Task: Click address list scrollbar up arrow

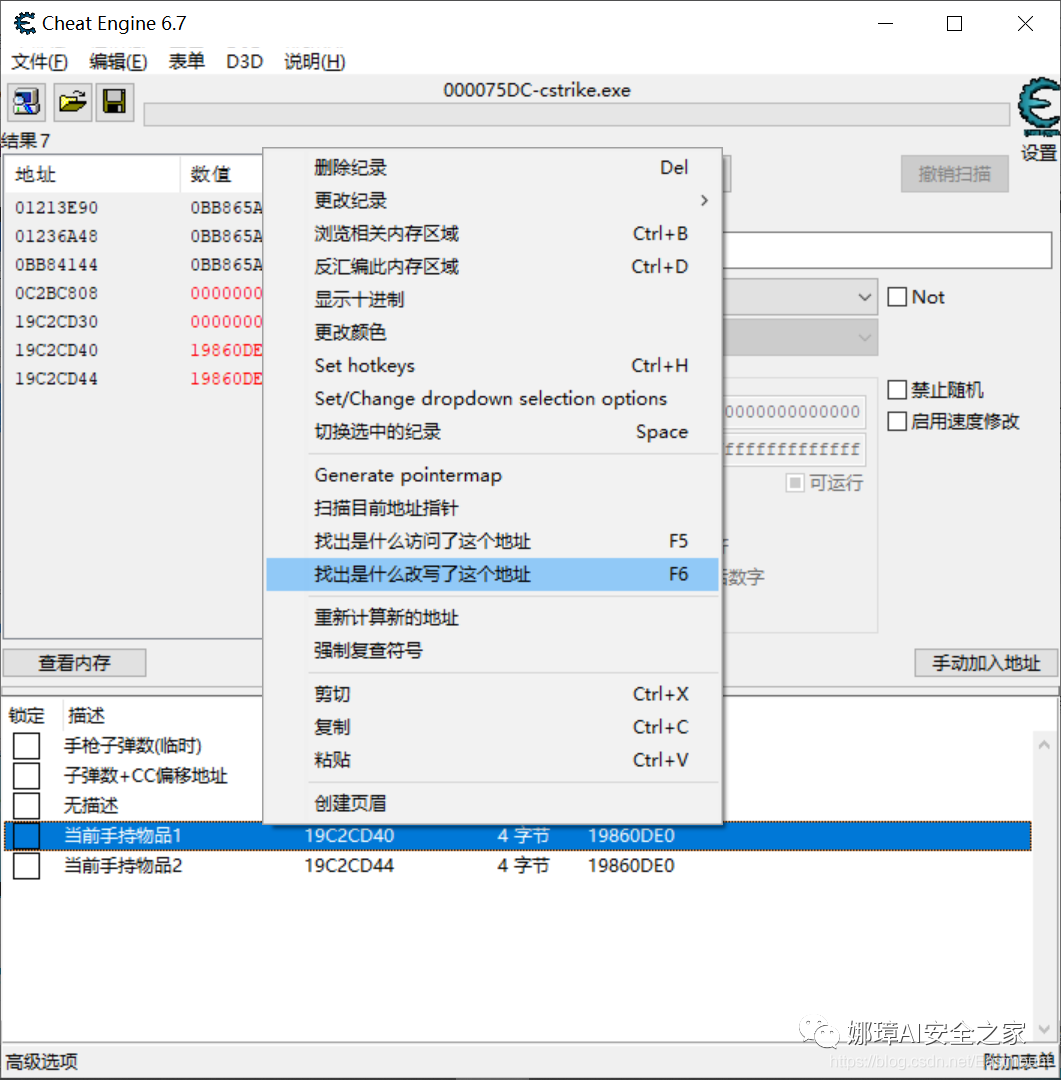Action: (x=1044, y=745)
